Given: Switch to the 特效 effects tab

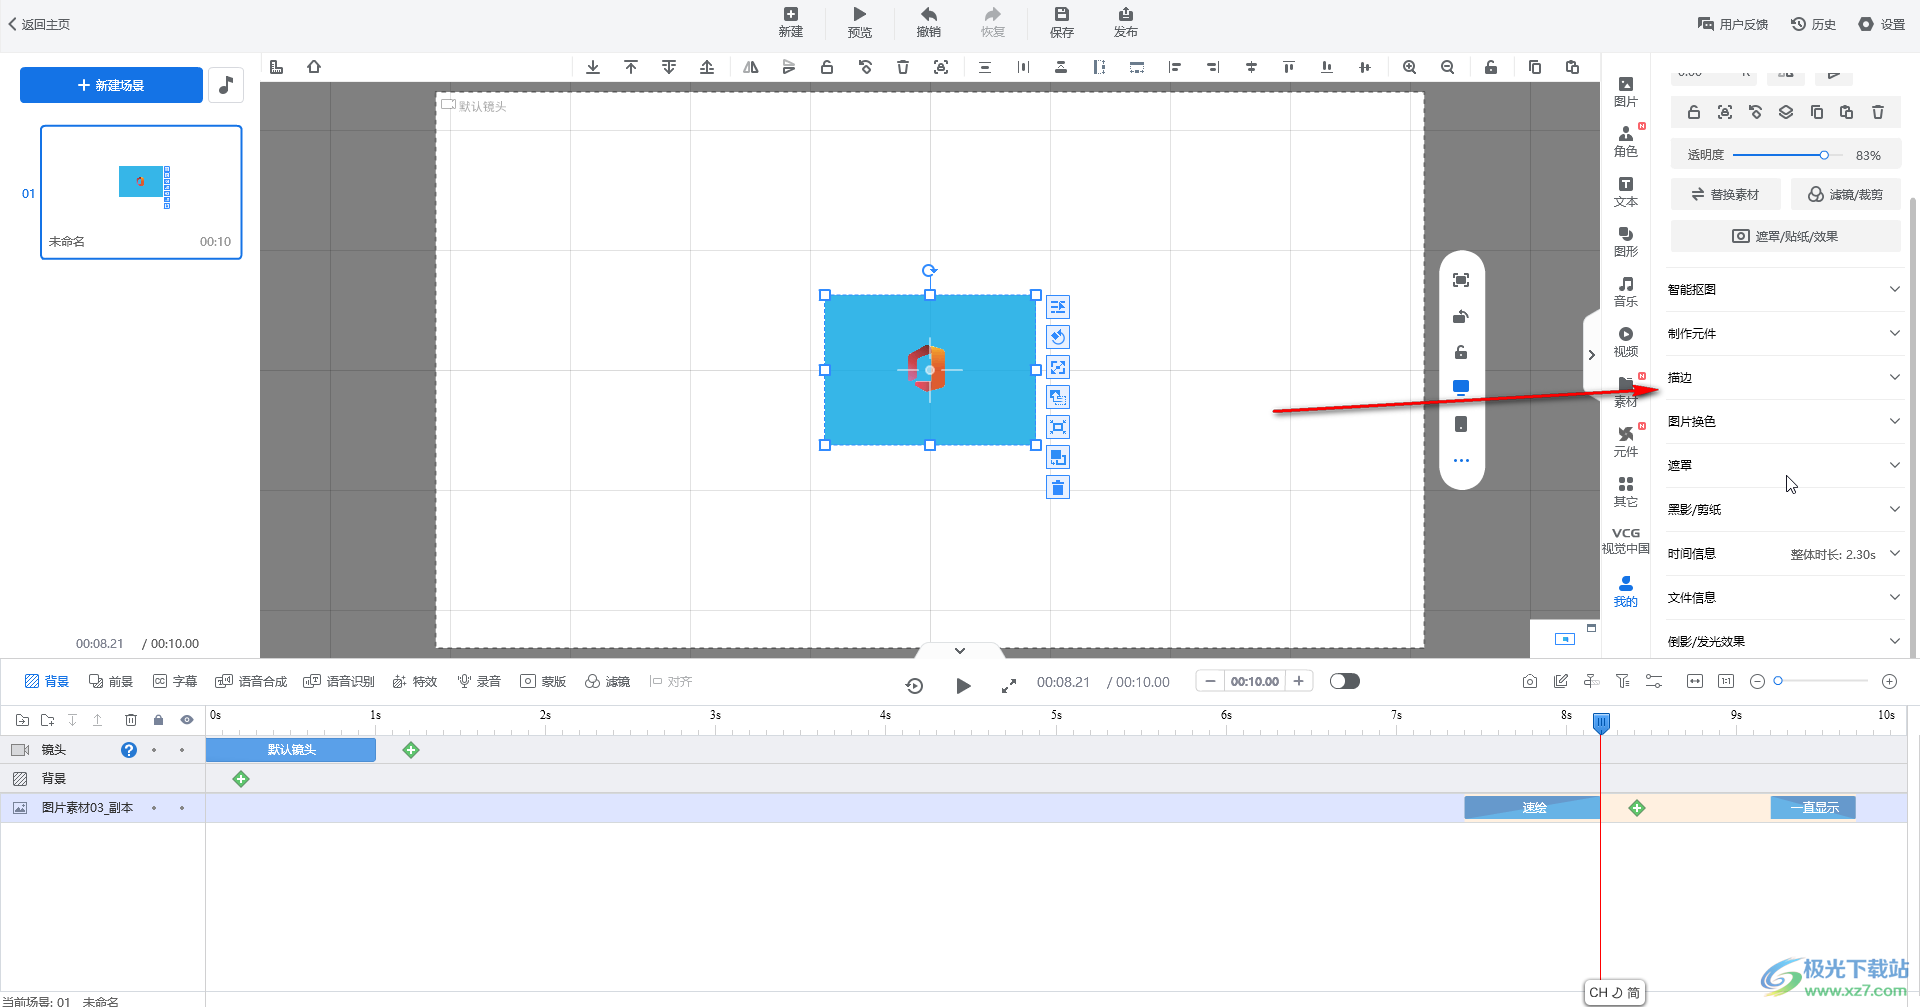Looking at the screenshot, I should point(415,681).
